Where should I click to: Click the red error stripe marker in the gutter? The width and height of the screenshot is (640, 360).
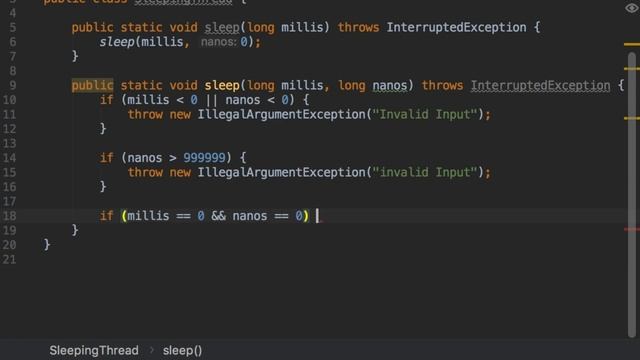click(631, 229)
